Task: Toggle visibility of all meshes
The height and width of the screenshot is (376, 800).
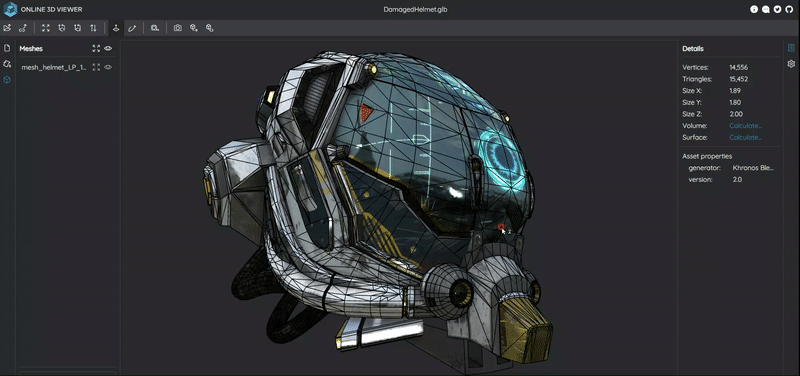Action: coord(108,48)
